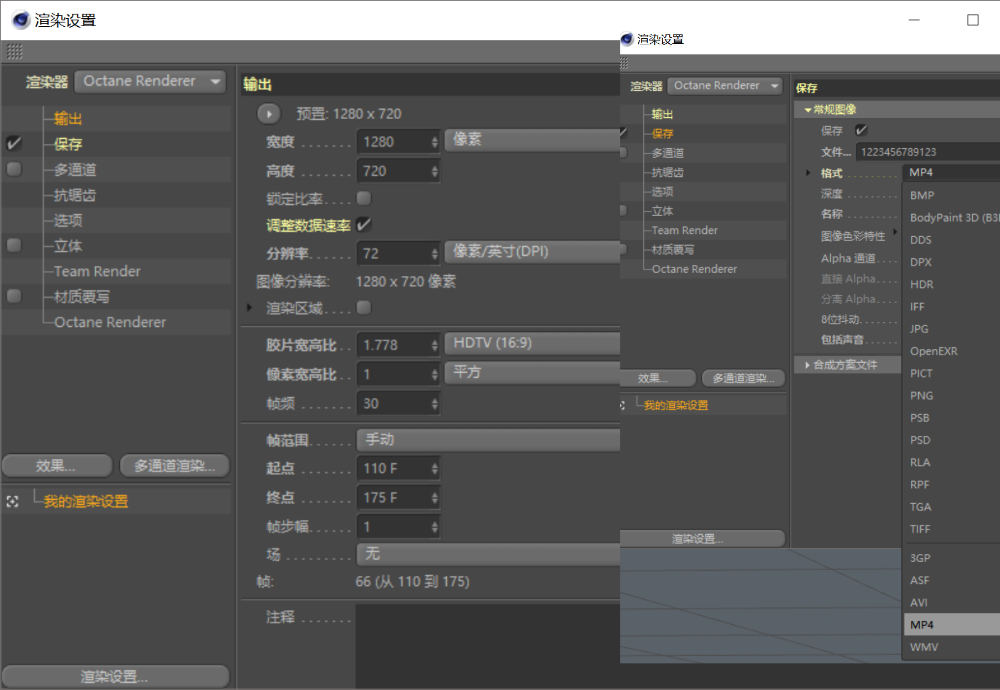
Task: Select Octane Renderer in left window tree
Action: click(110, 322)
